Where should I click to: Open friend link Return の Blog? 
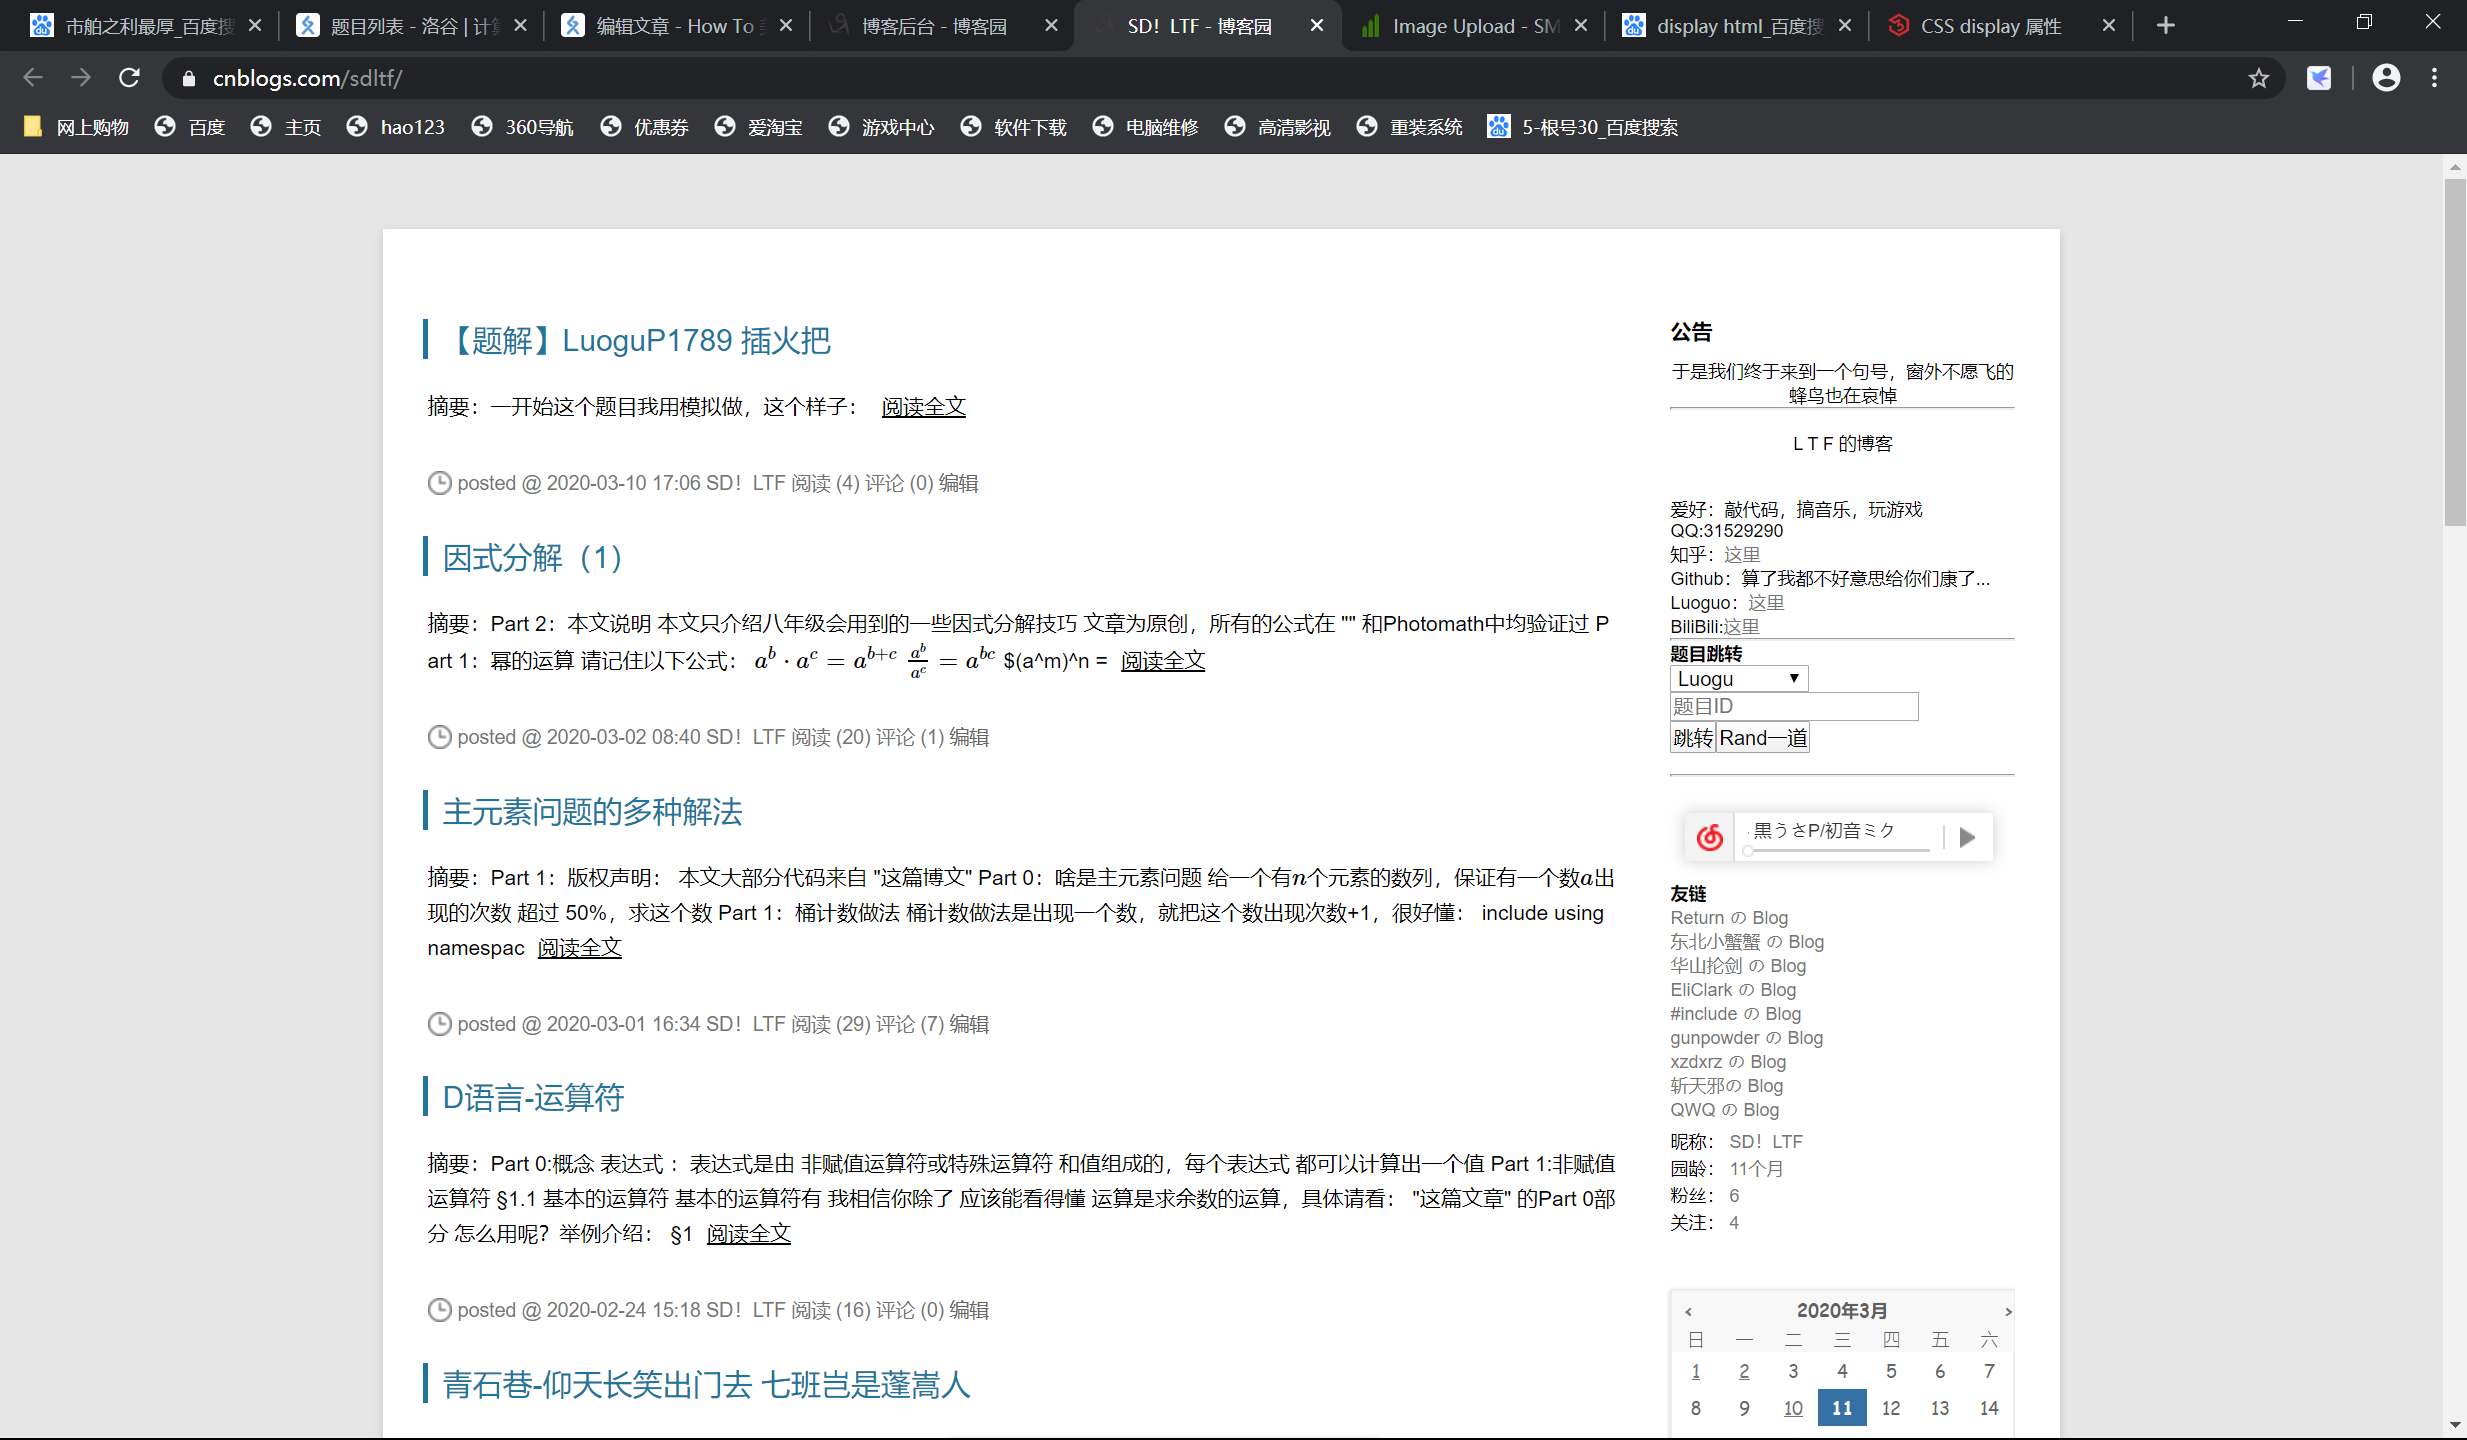[1729, 918]
